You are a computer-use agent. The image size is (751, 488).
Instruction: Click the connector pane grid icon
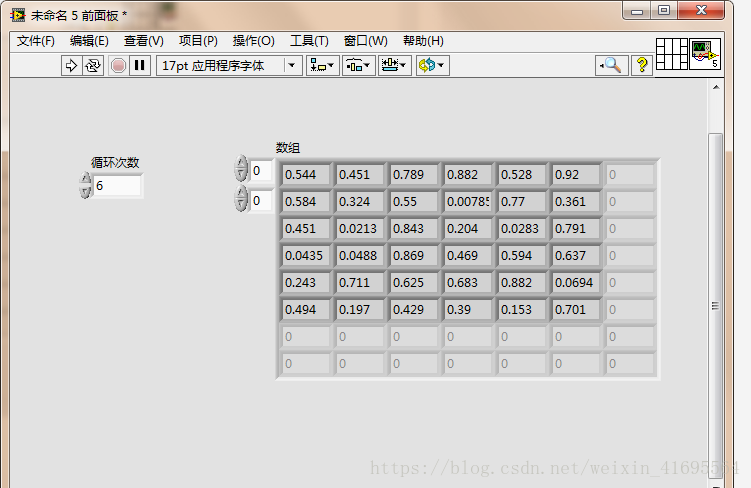671,54
